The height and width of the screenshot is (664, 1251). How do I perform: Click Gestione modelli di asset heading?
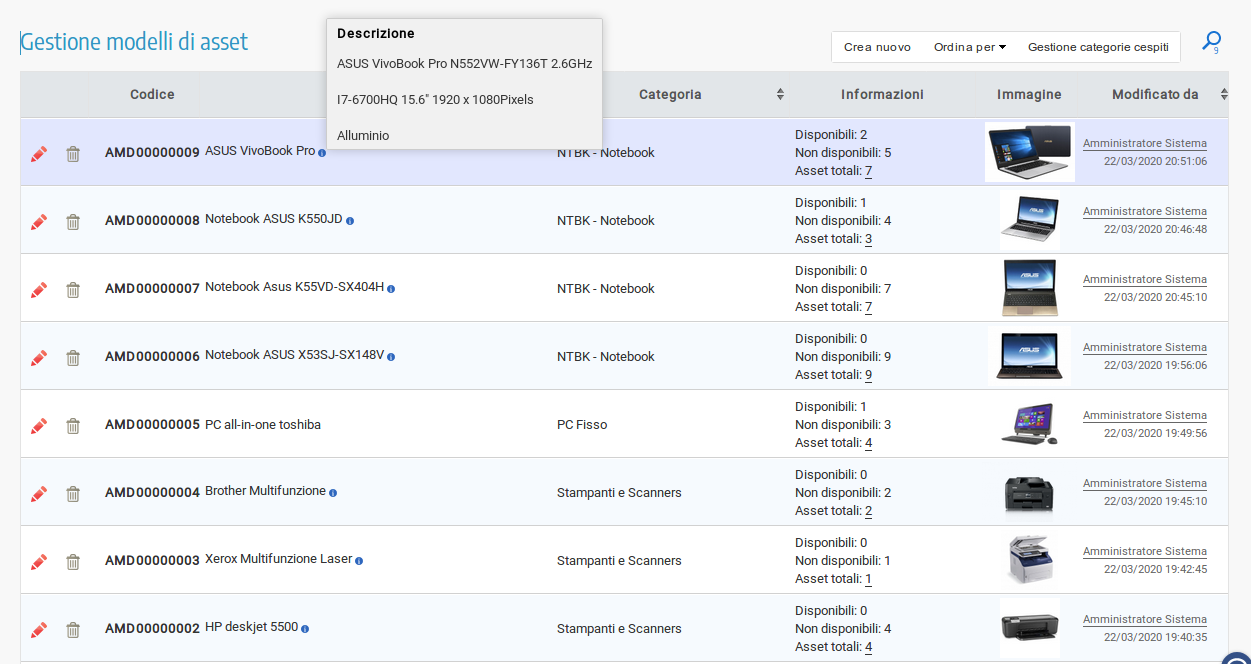pos(134,42)
